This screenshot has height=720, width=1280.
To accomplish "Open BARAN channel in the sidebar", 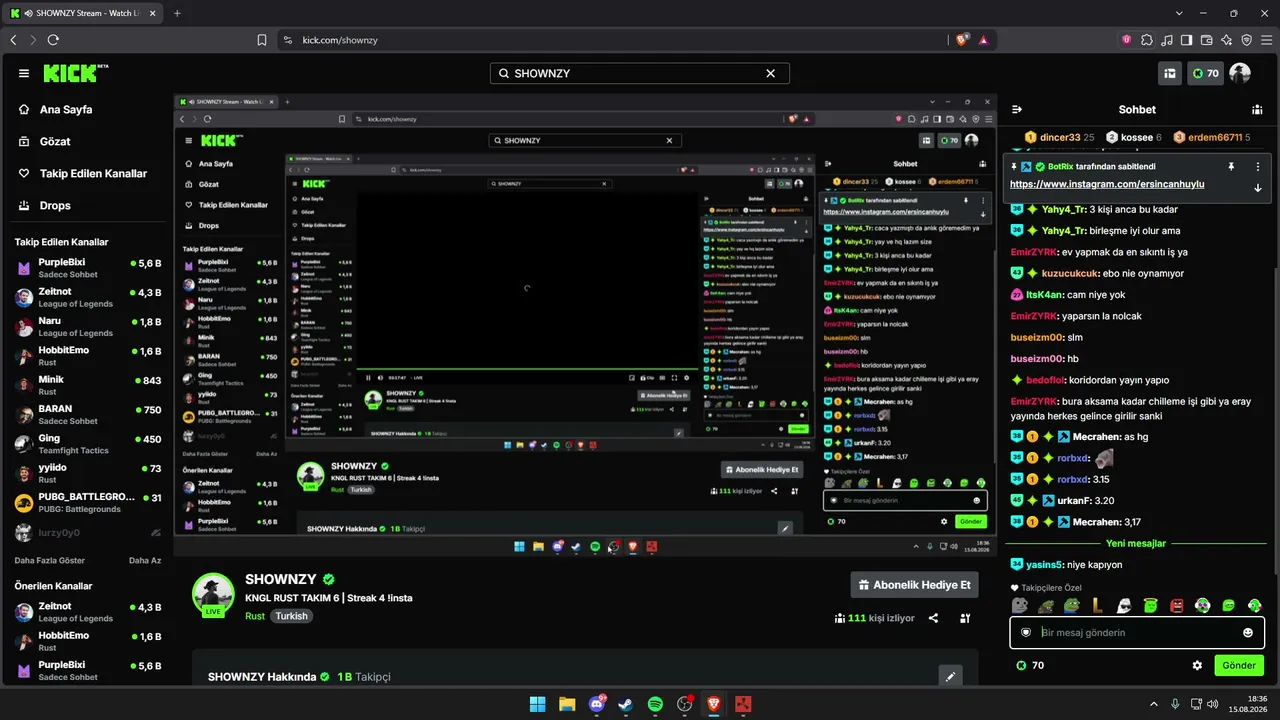I will (x=87, y=414).
